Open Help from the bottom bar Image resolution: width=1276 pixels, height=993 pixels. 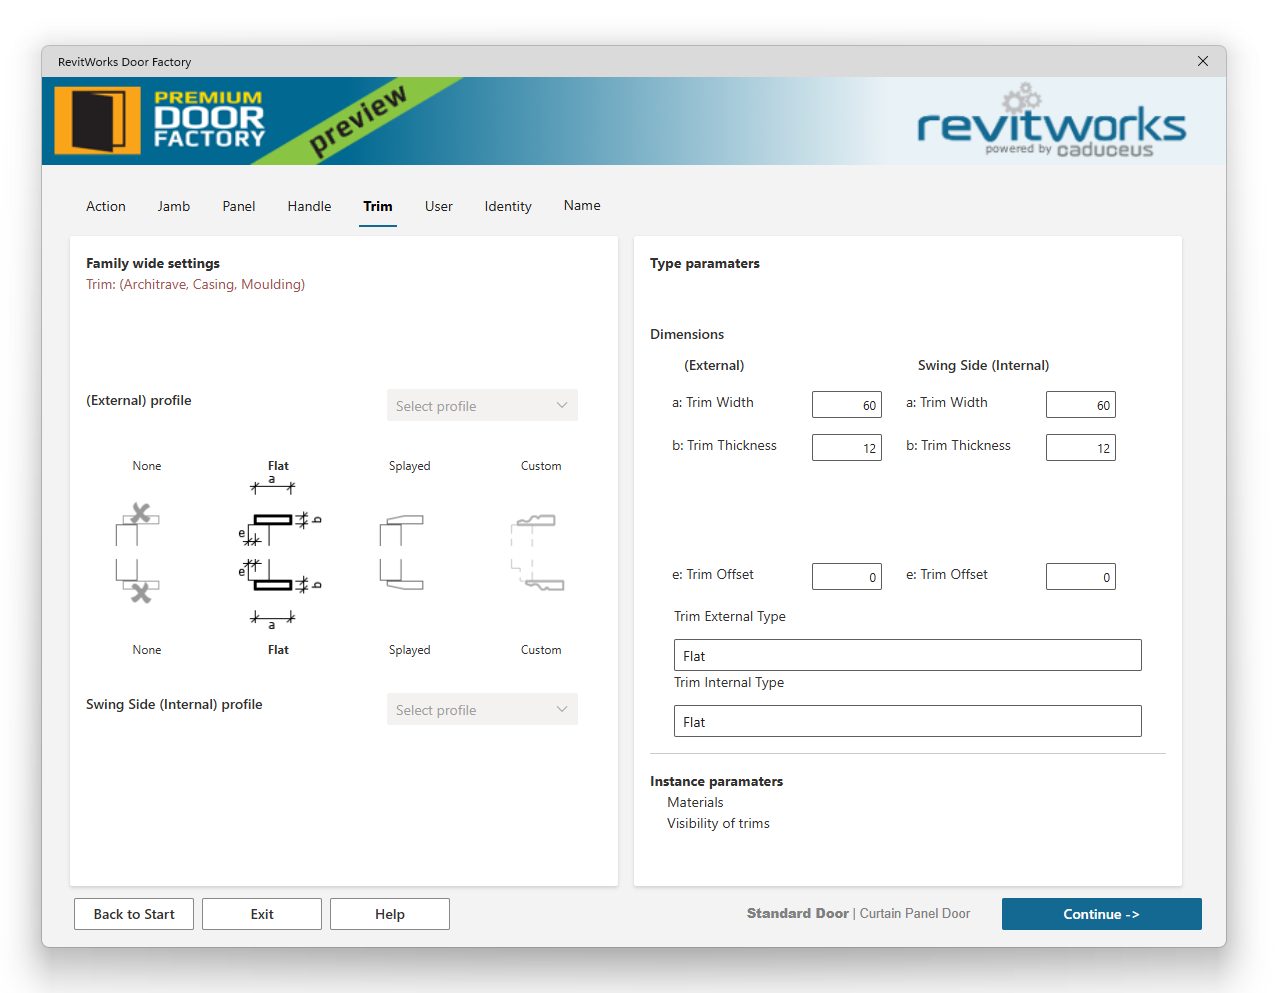(390, 914)
